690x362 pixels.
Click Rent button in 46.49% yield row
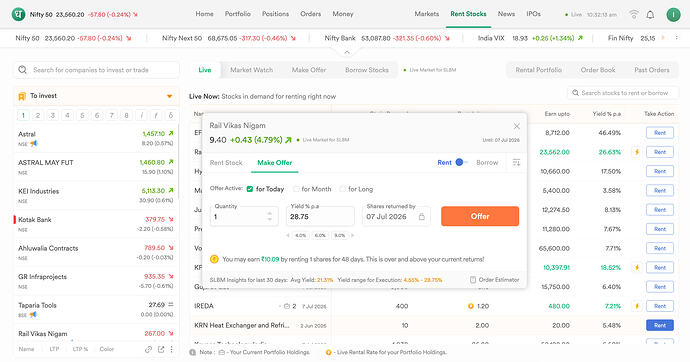coord(660,133)
